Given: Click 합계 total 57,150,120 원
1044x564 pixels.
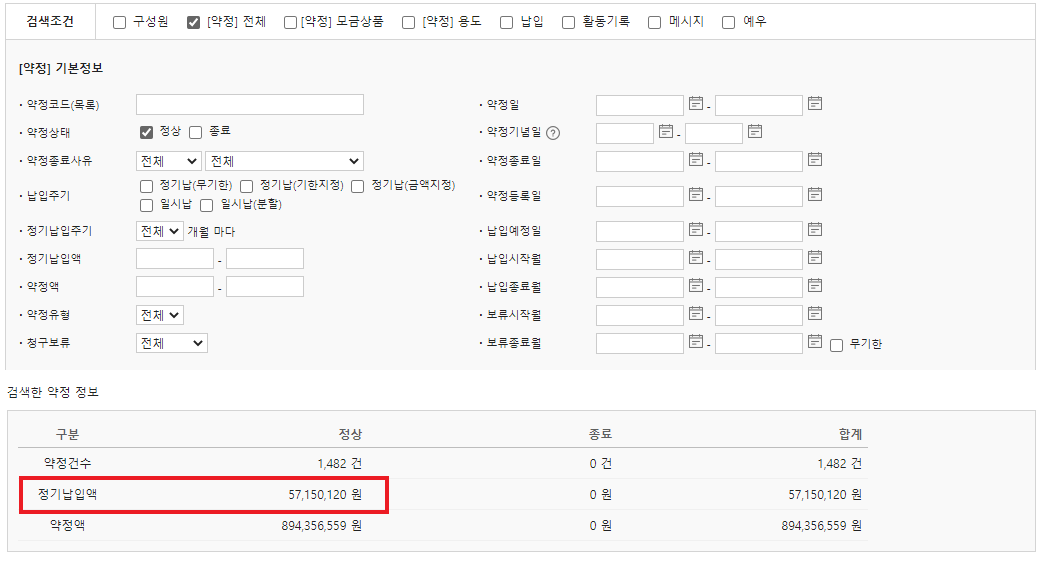Looking at the screenshot, I should pyautogui.click(x=825, y=495).
